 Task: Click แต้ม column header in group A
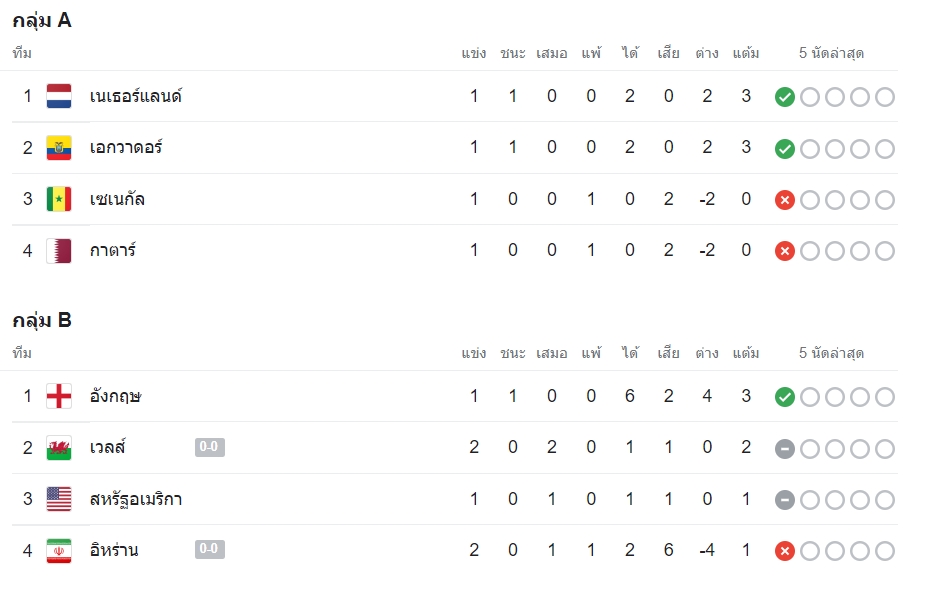point(746,53)
